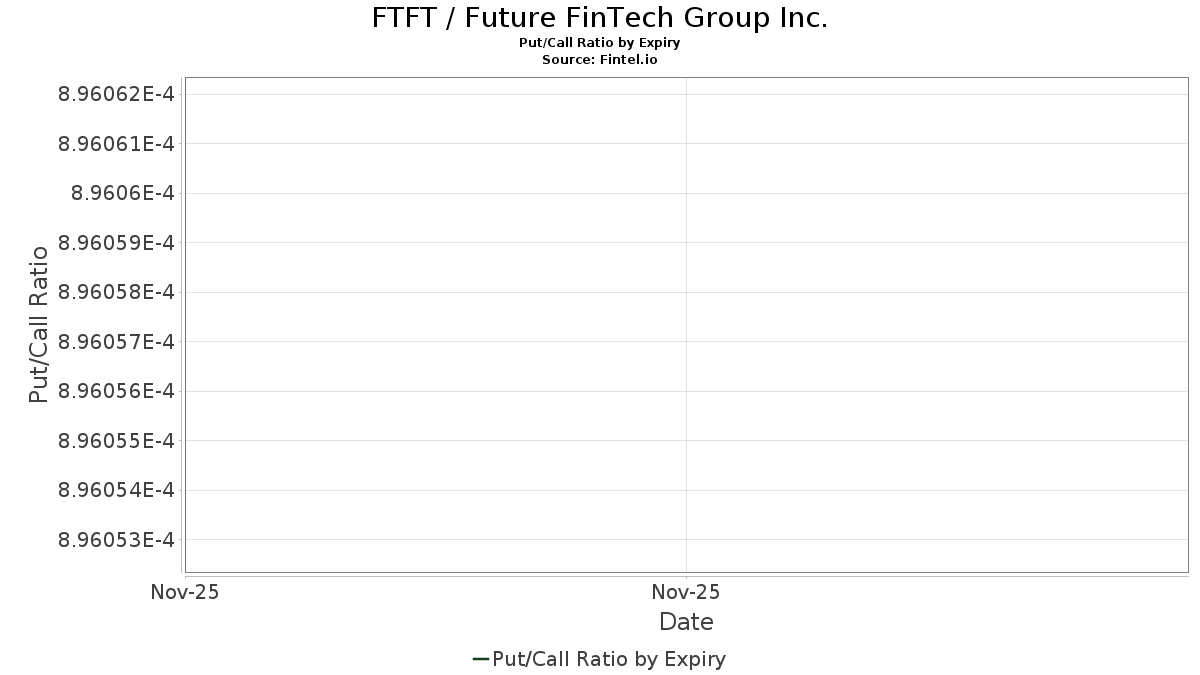1200x675 pixels.
Task: Click the 8.96054E-4 y-axis label
Action: click(117, 490)
